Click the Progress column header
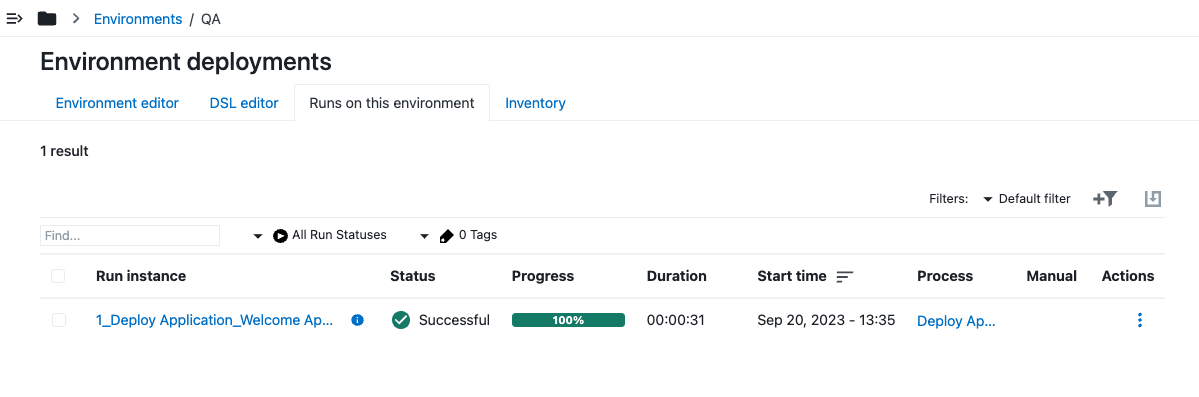 click(543, 276)
